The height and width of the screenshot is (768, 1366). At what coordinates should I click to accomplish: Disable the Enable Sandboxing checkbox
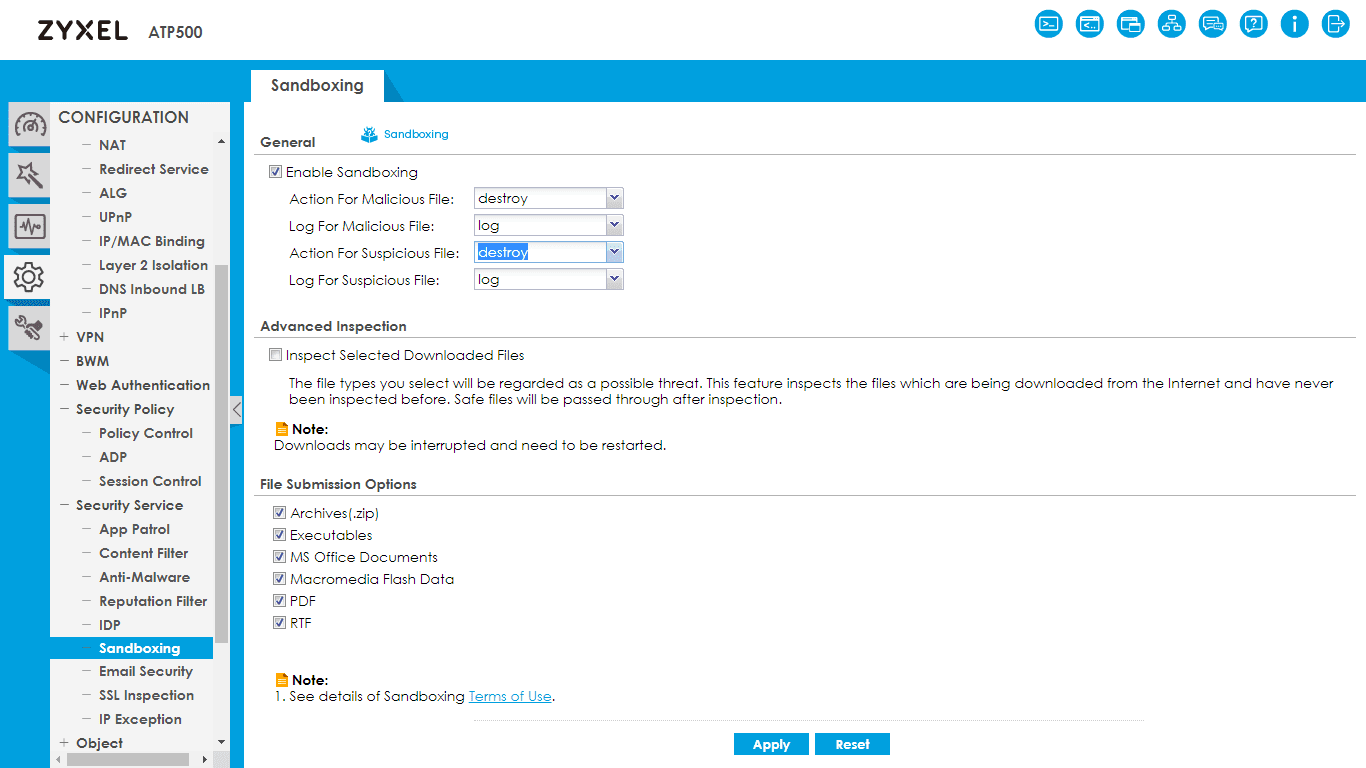276,172
